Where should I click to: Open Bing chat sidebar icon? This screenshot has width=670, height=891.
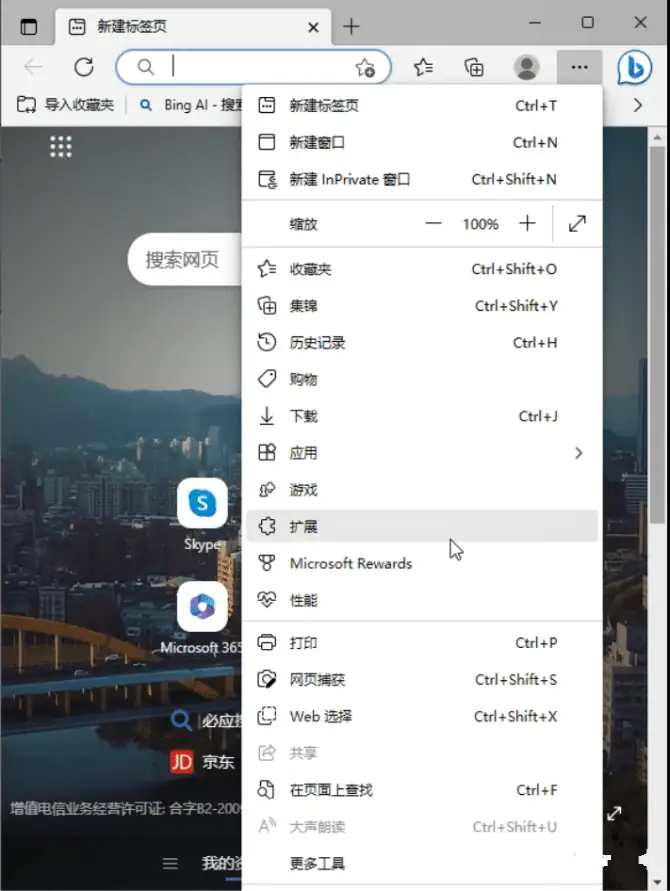635,68
